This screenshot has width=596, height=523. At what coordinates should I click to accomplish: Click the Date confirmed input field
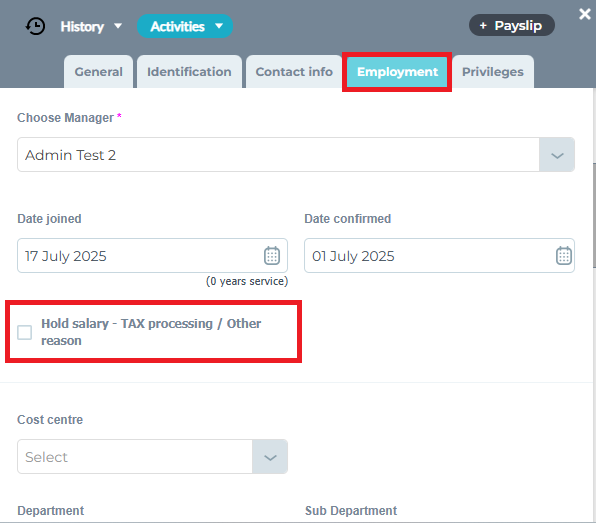click(439, 255)
